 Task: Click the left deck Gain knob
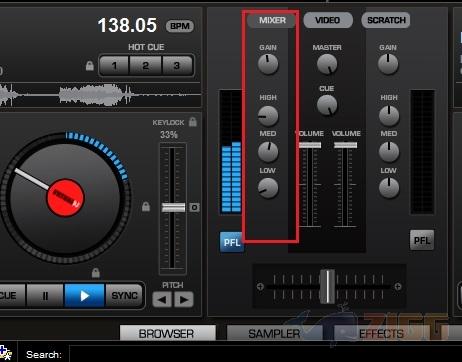point(268,64)
